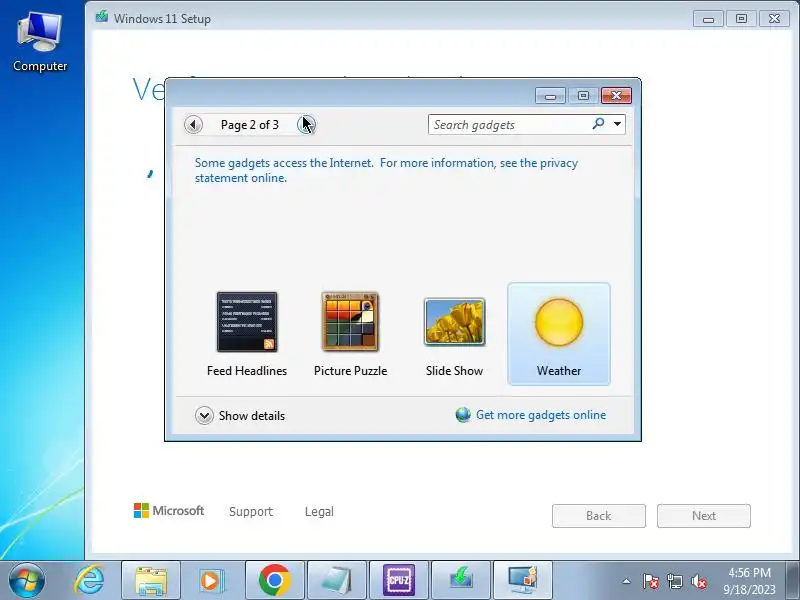The width and height of the screenshot is (800, 600).
Task: Maximize the gadget gallery window
Action: pos(583,95)
